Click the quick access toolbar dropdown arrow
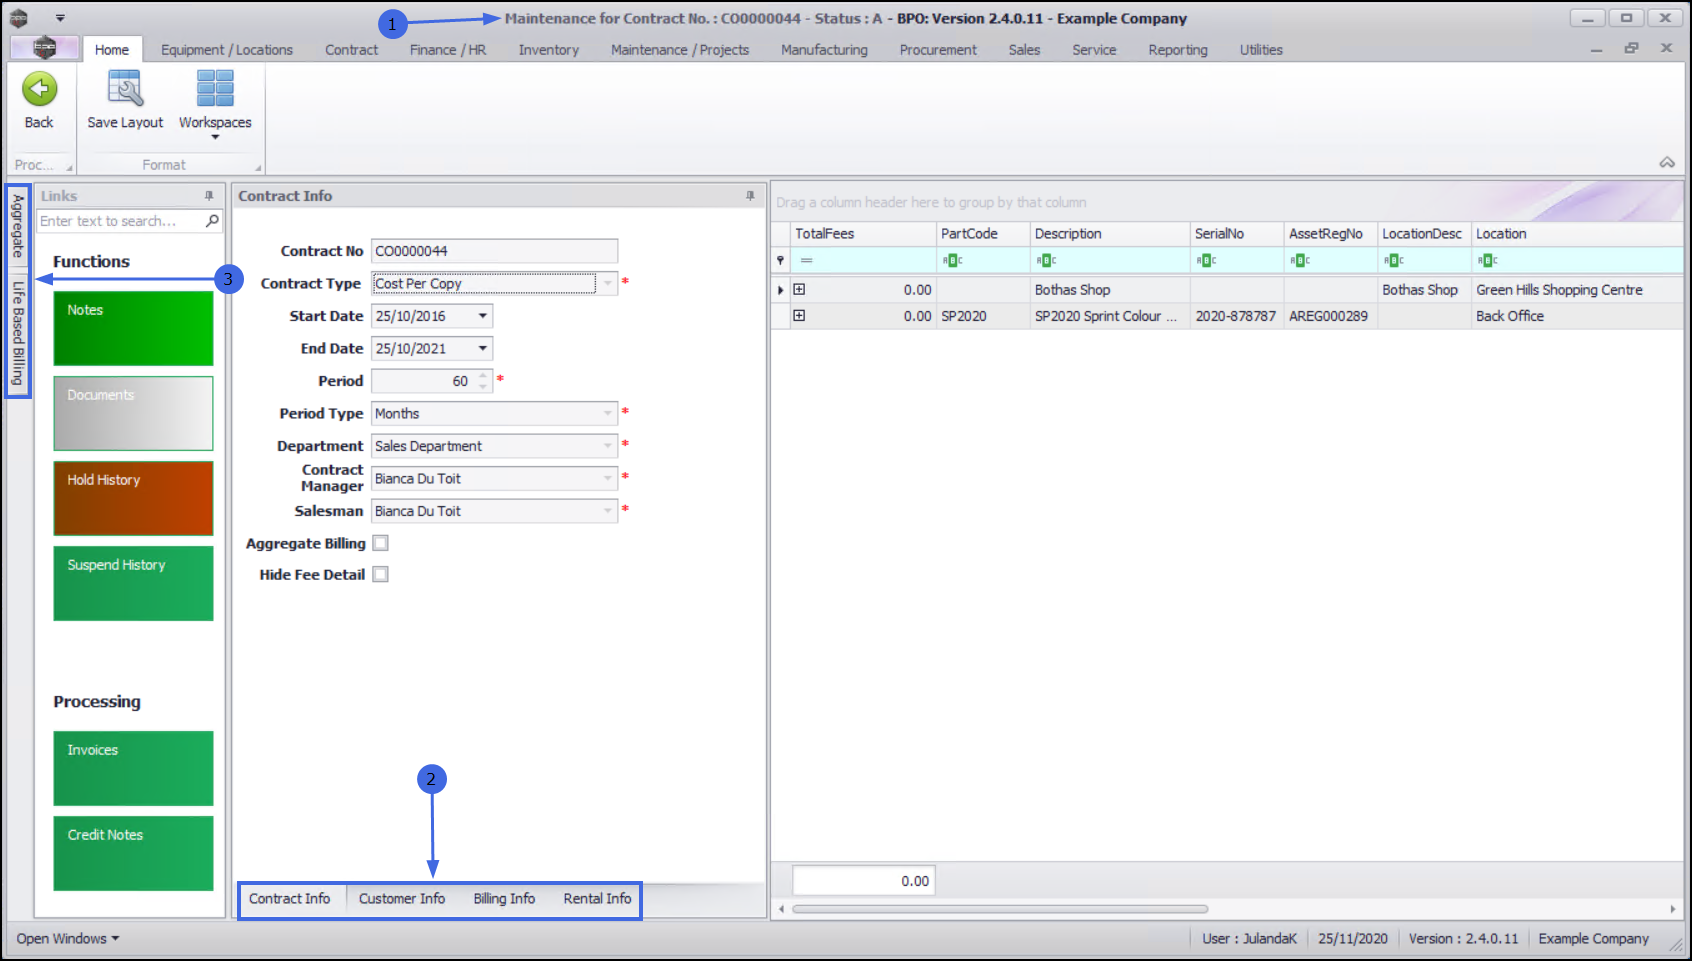The image size is (1692, 961). click(x=60, y=18)
